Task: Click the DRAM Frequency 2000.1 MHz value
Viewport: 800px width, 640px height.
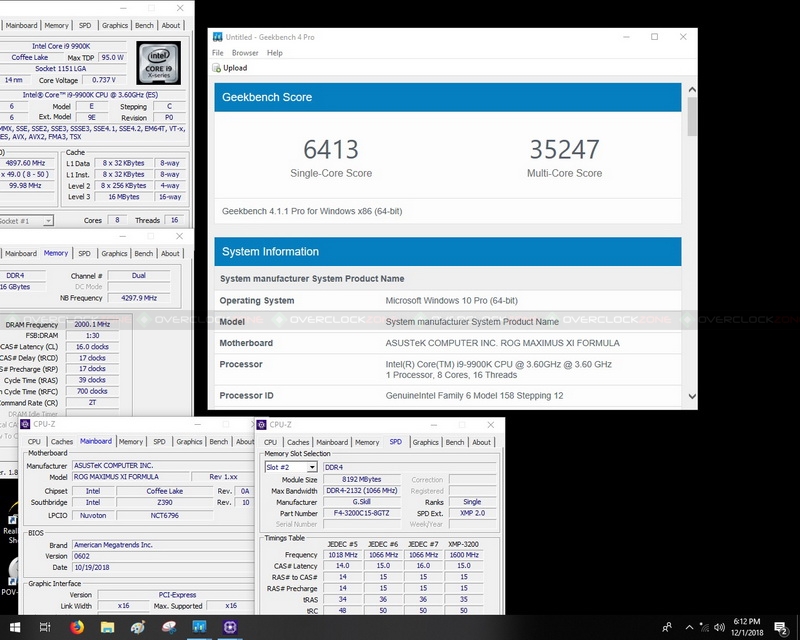Action: (x=92, y=324)
